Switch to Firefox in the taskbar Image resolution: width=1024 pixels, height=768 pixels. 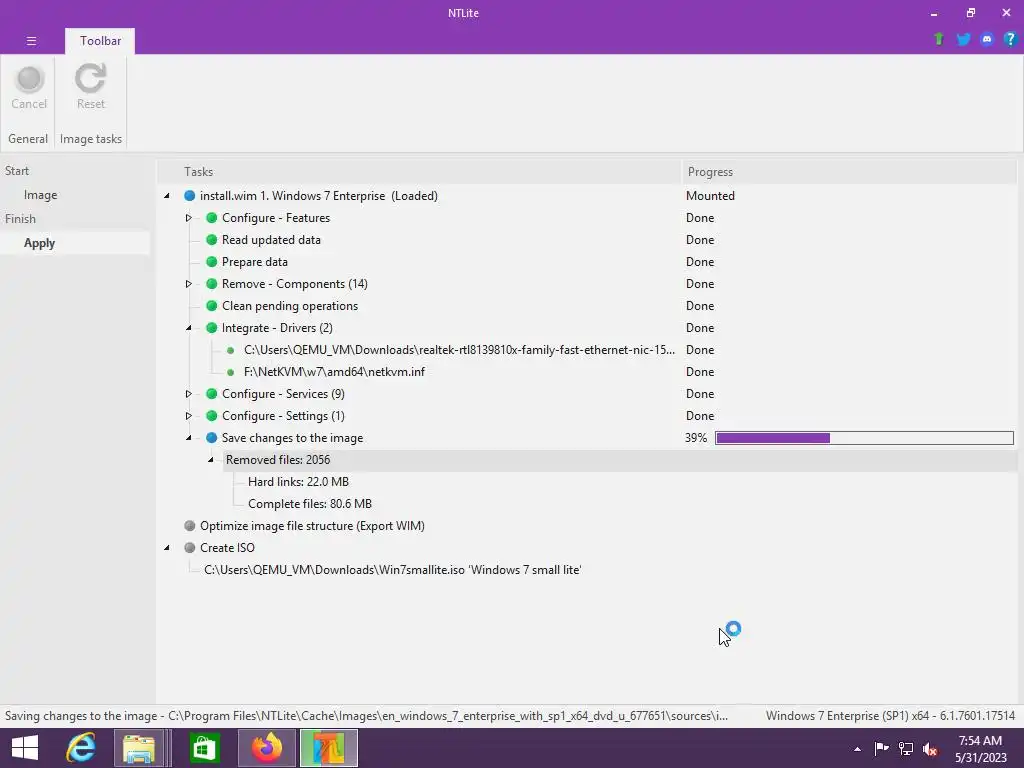(x=266, y=748)
